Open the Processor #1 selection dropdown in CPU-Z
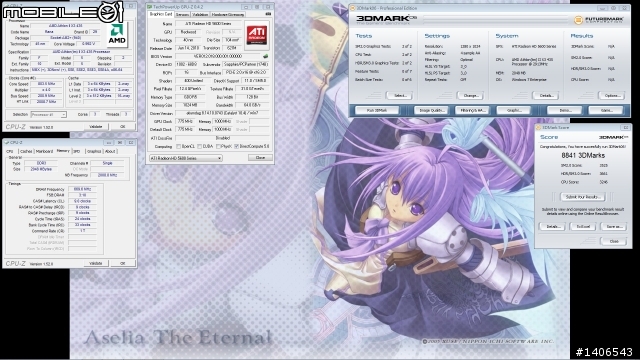This screenshot has height=360, width=640. [48, 115]
